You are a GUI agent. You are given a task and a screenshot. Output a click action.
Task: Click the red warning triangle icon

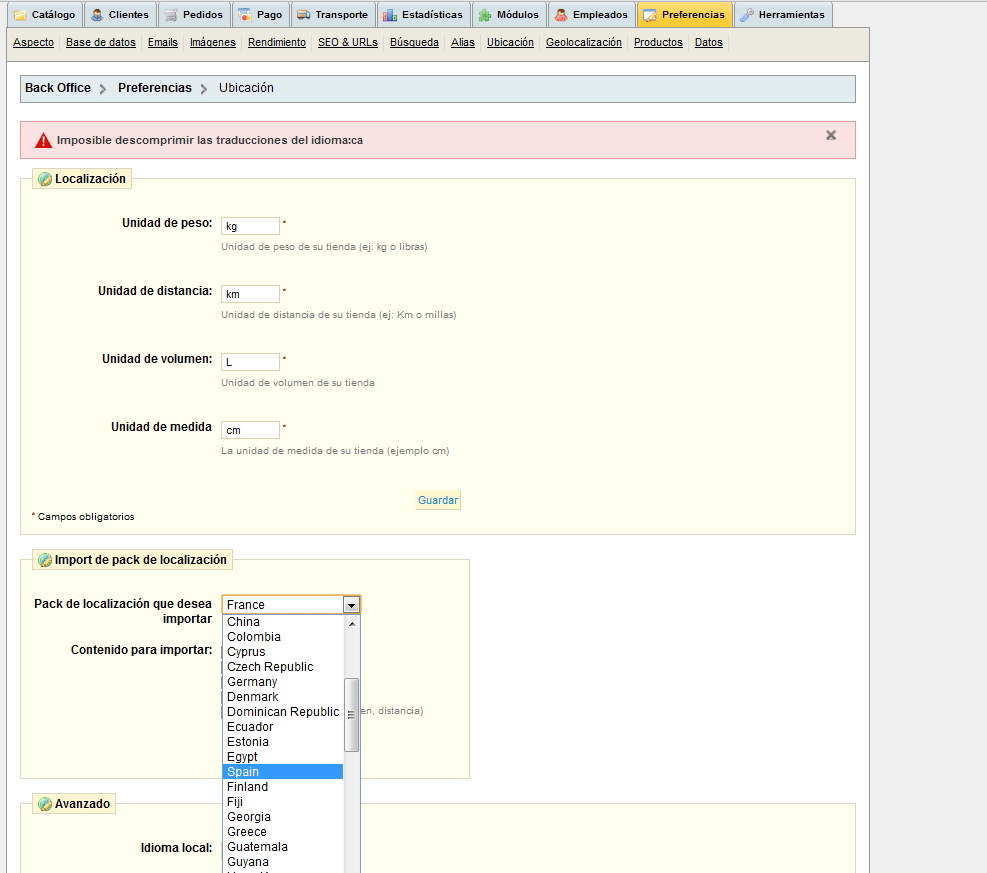click(43, 141)
